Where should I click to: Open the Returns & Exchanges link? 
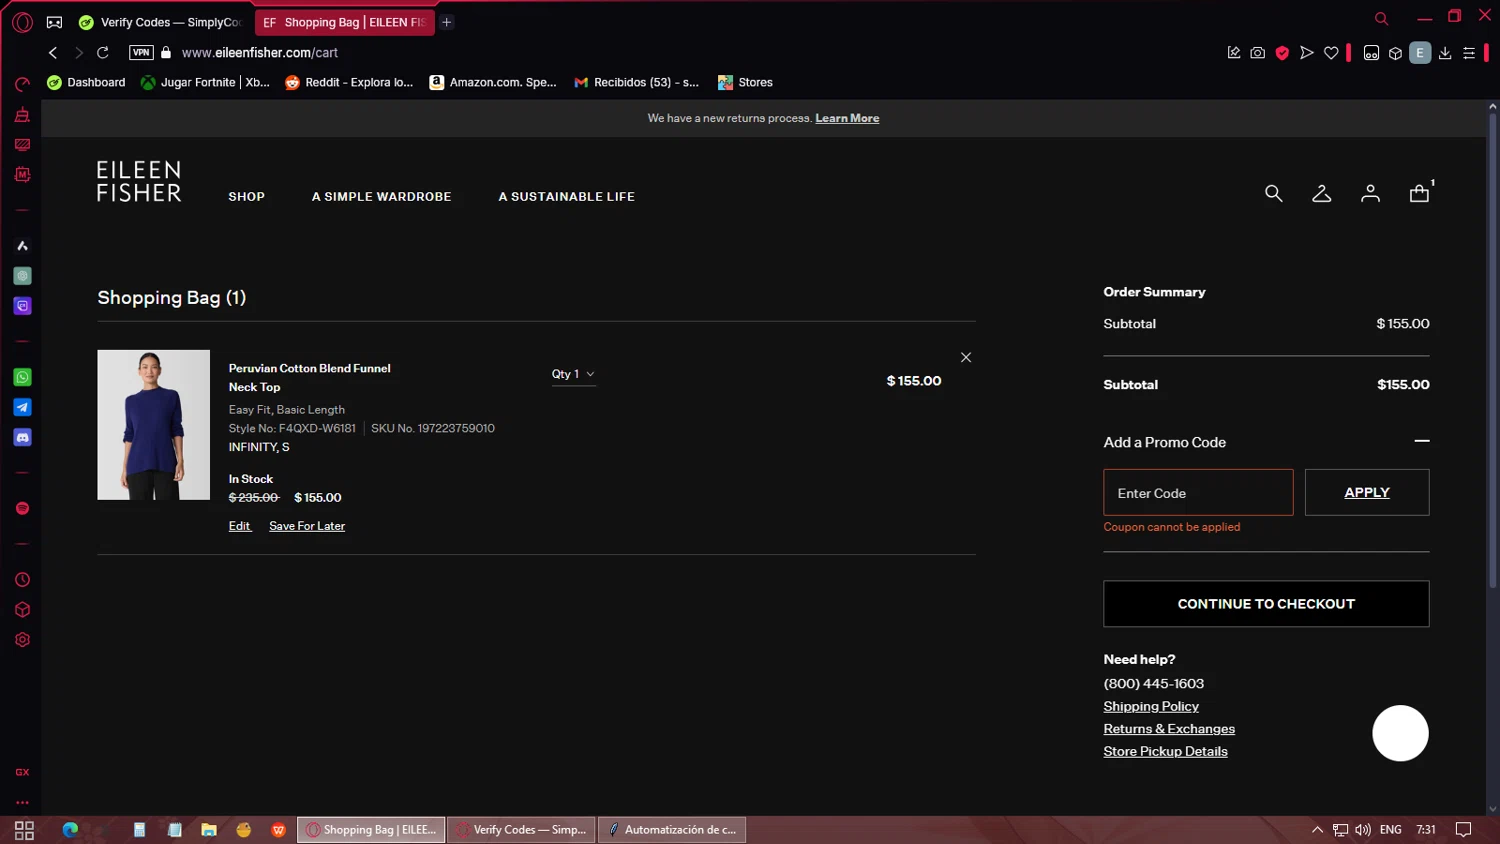[x=1169, y=729]
